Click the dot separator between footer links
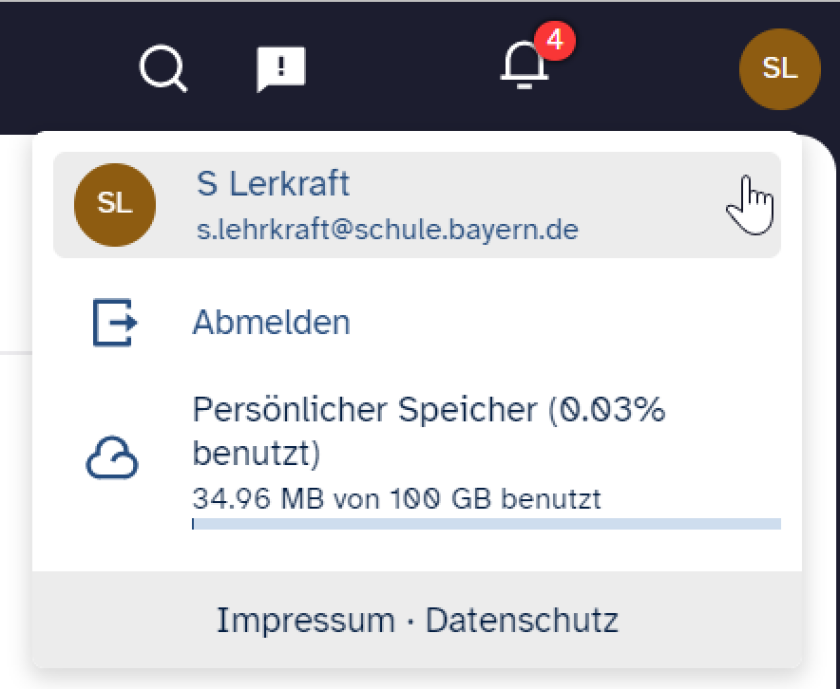840x689 pixels. coord(410,622)
